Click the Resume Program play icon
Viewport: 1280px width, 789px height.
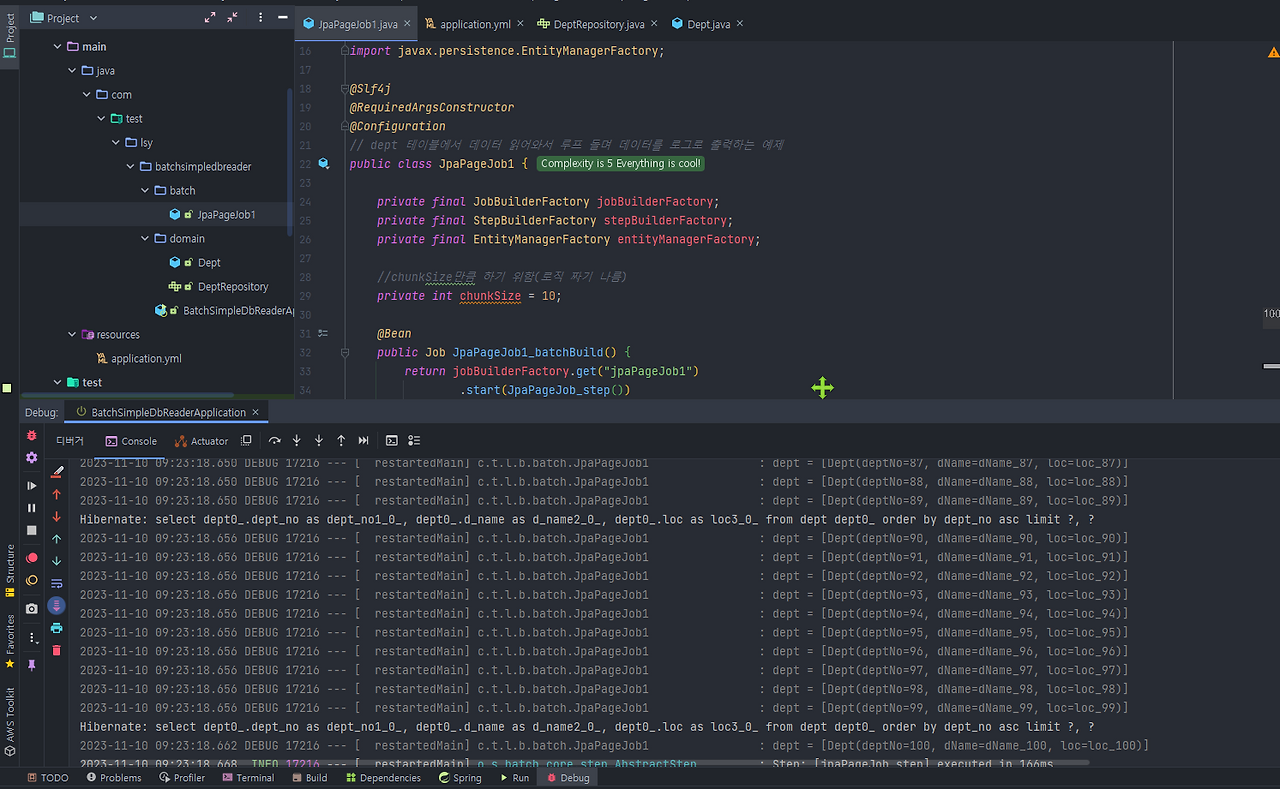[x=31, y=486]
